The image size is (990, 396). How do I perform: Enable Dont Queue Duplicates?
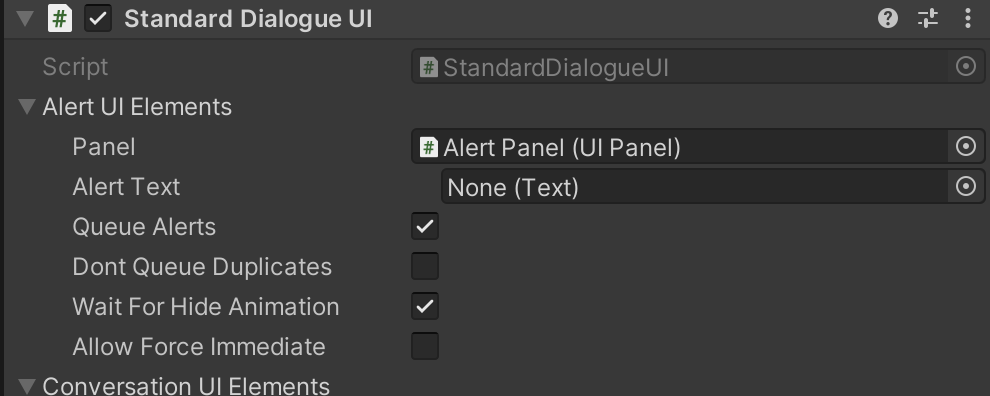(x=425, y=266)
